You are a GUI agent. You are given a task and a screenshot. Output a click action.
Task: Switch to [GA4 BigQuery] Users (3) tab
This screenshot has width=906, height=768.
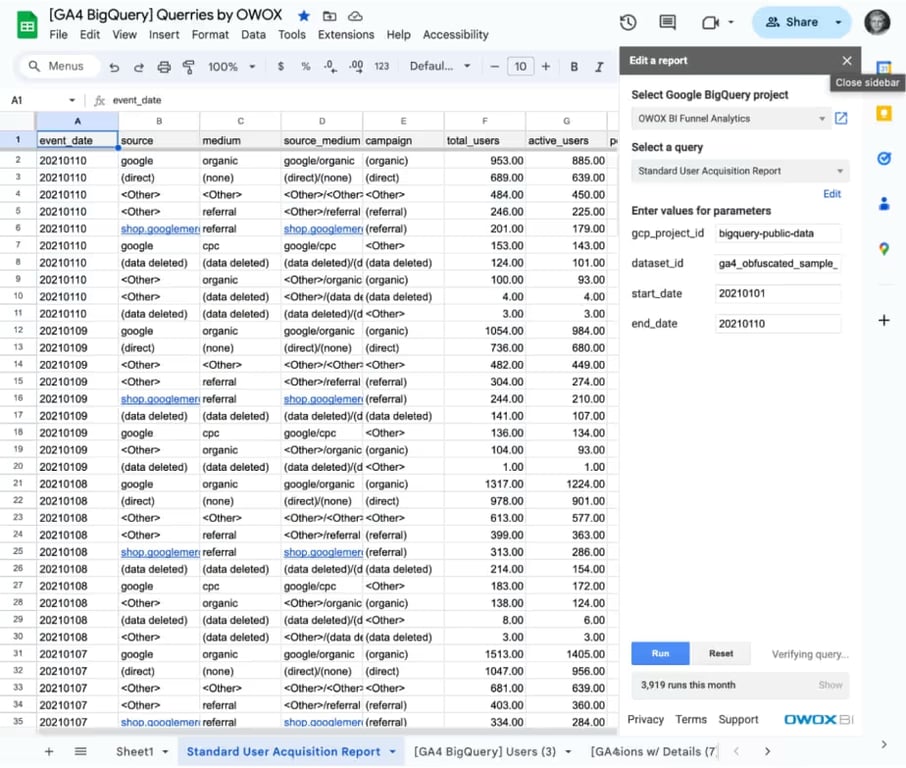pyautogui.click(x=485, y=752)
